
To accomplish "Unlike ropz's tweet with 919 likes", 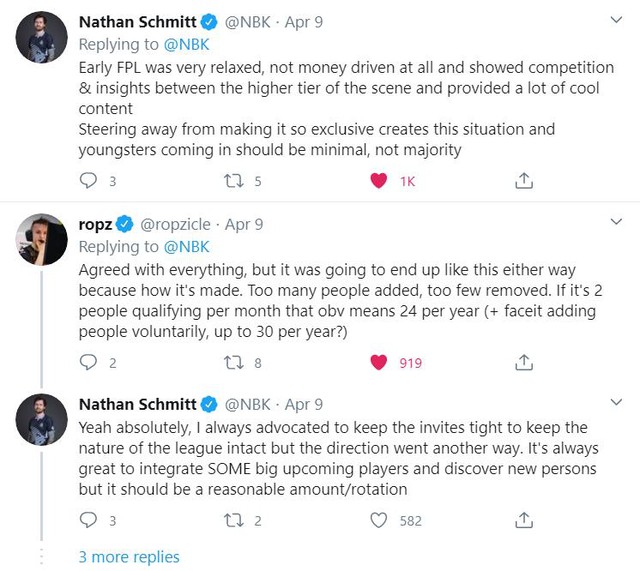I will coord(379,363).
